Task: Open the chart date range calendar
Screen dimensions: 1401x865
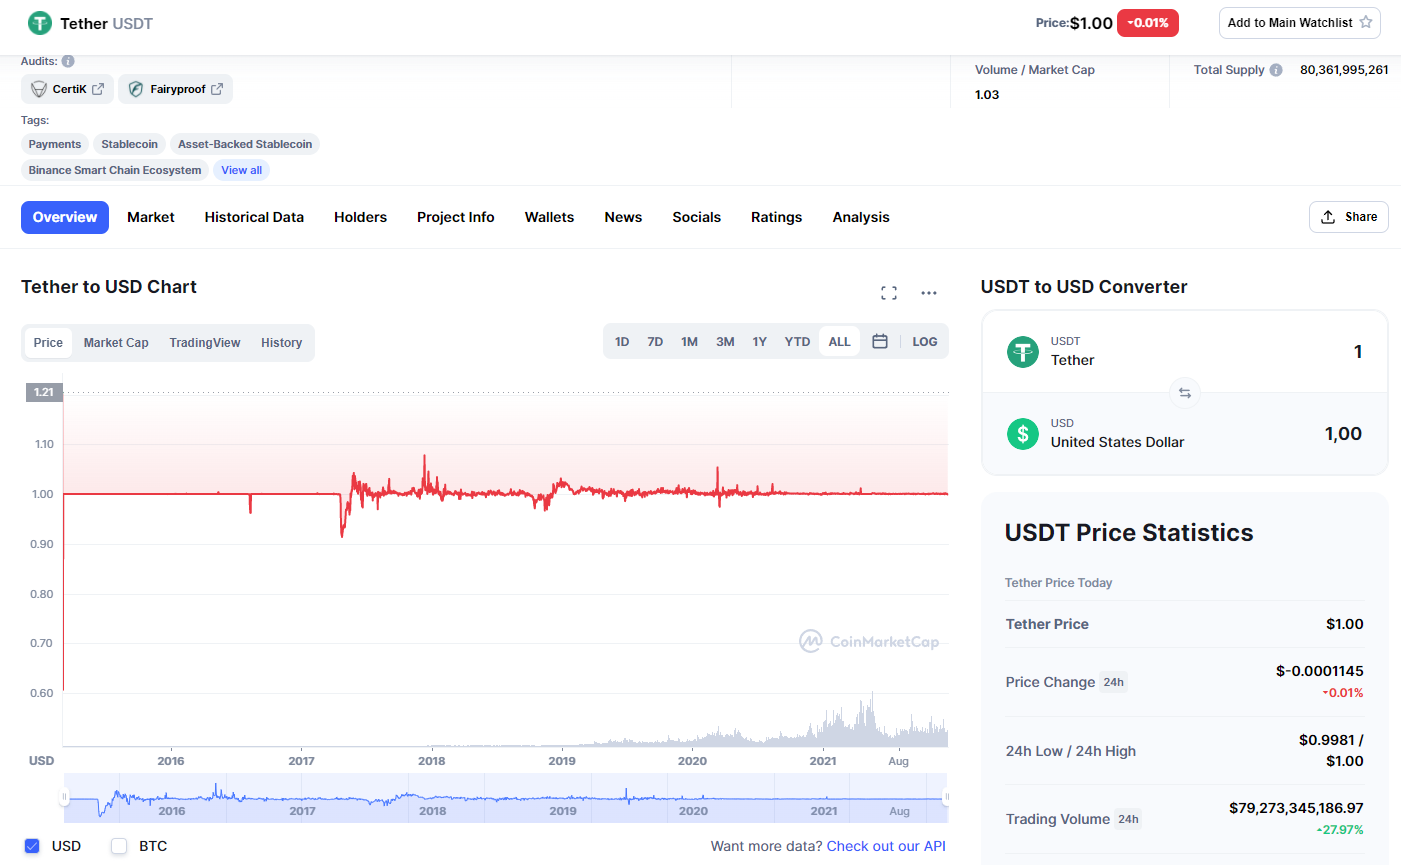Action: pos(880,342)
